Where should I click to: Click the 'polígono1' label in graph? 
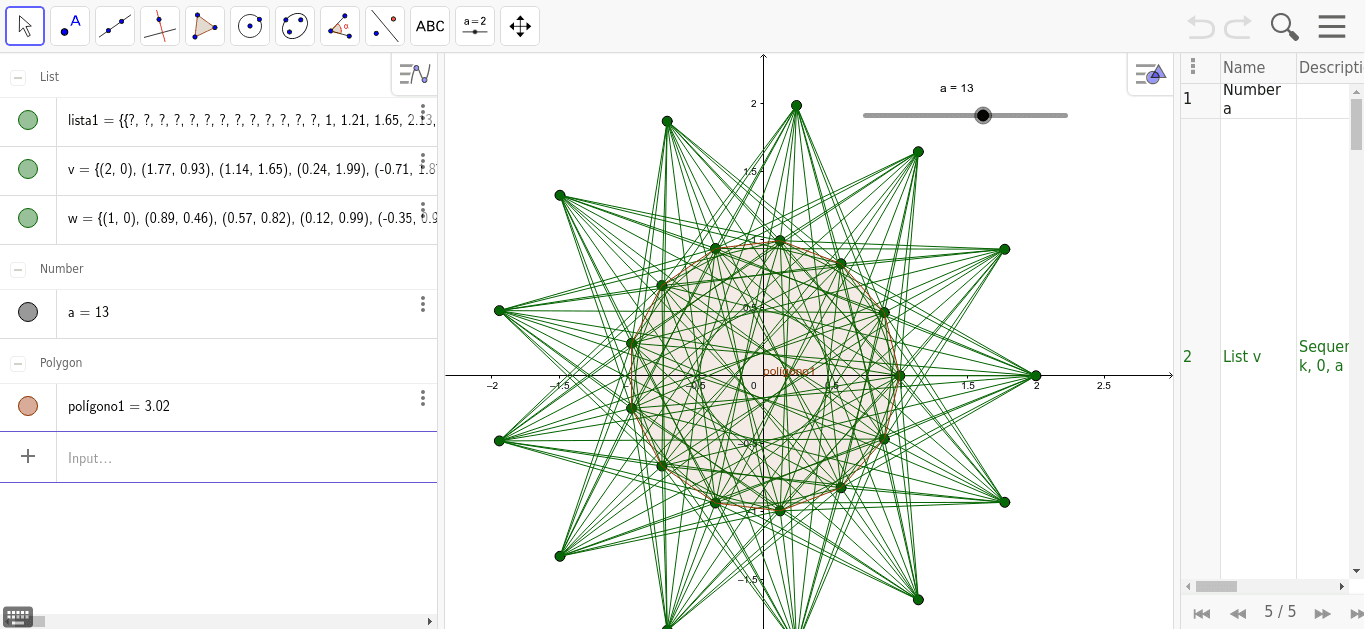click(x=789, y=371)
